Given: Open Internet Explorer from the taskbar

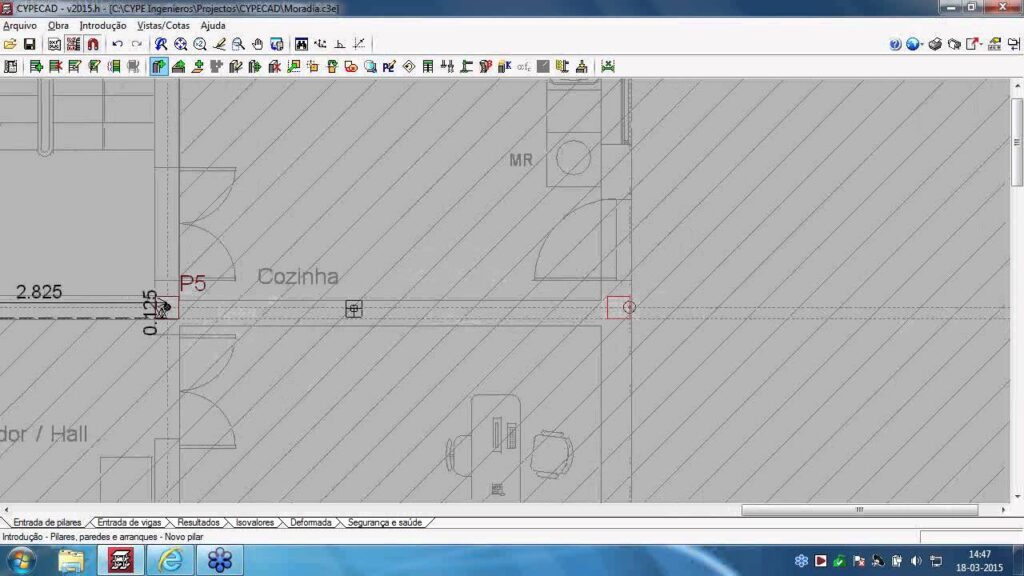Looking at the screenshot, I should pos(170,560).
